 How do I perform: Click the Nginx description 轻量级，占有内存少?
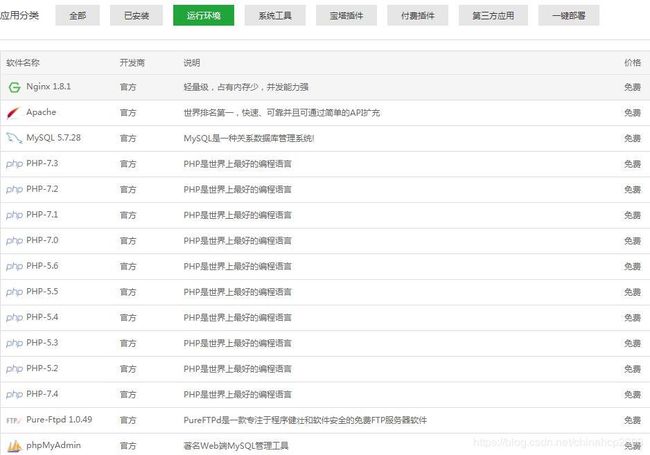click(246, 87)
